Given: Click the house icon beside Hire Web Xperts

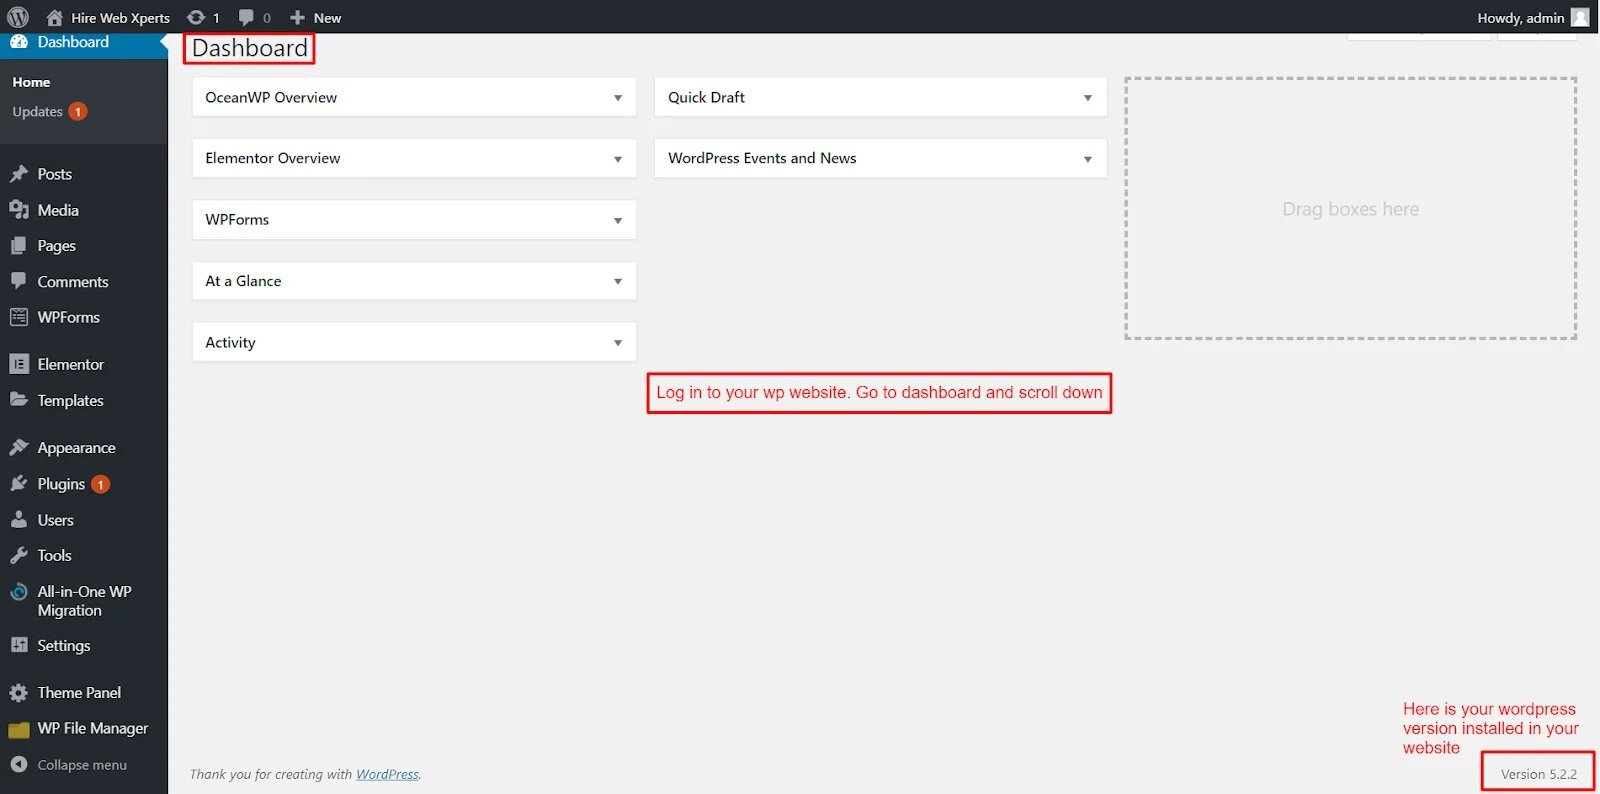Looking at the screenshot, I should point(54,17).
